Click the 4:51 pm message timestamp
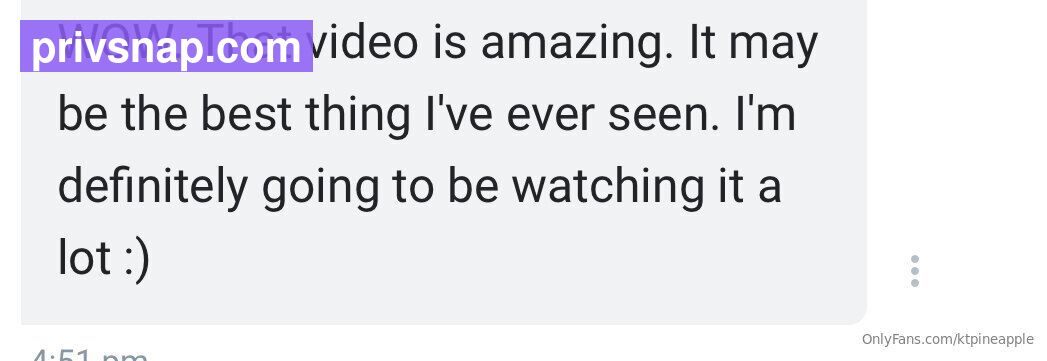This screenshot has width=1047, height=361. pos(89,354)
